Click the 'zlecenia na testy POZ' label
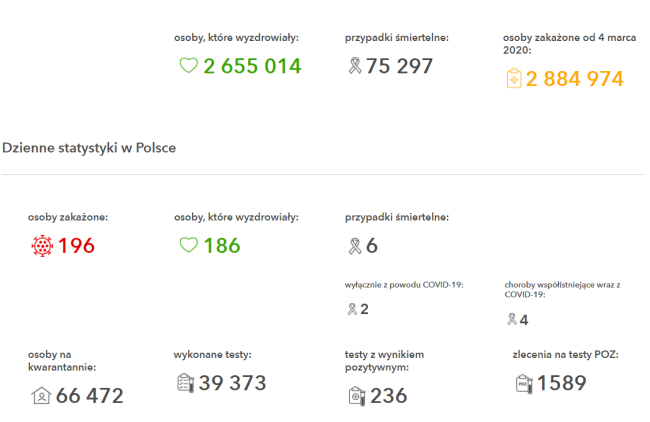This screenshot has width=650, height=422. pos(565,354)
